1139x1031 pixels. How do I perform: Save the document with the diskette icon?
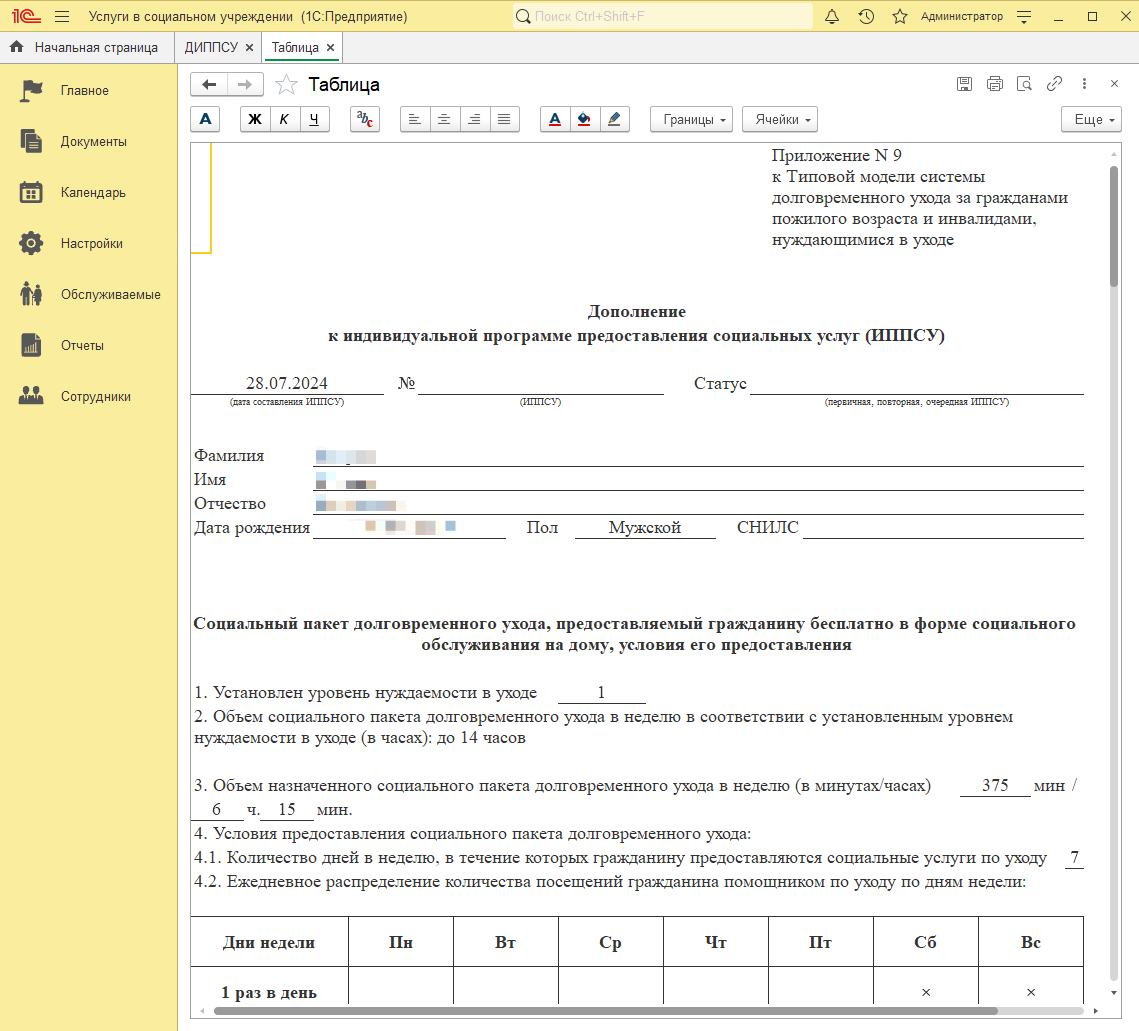(964, 84)
